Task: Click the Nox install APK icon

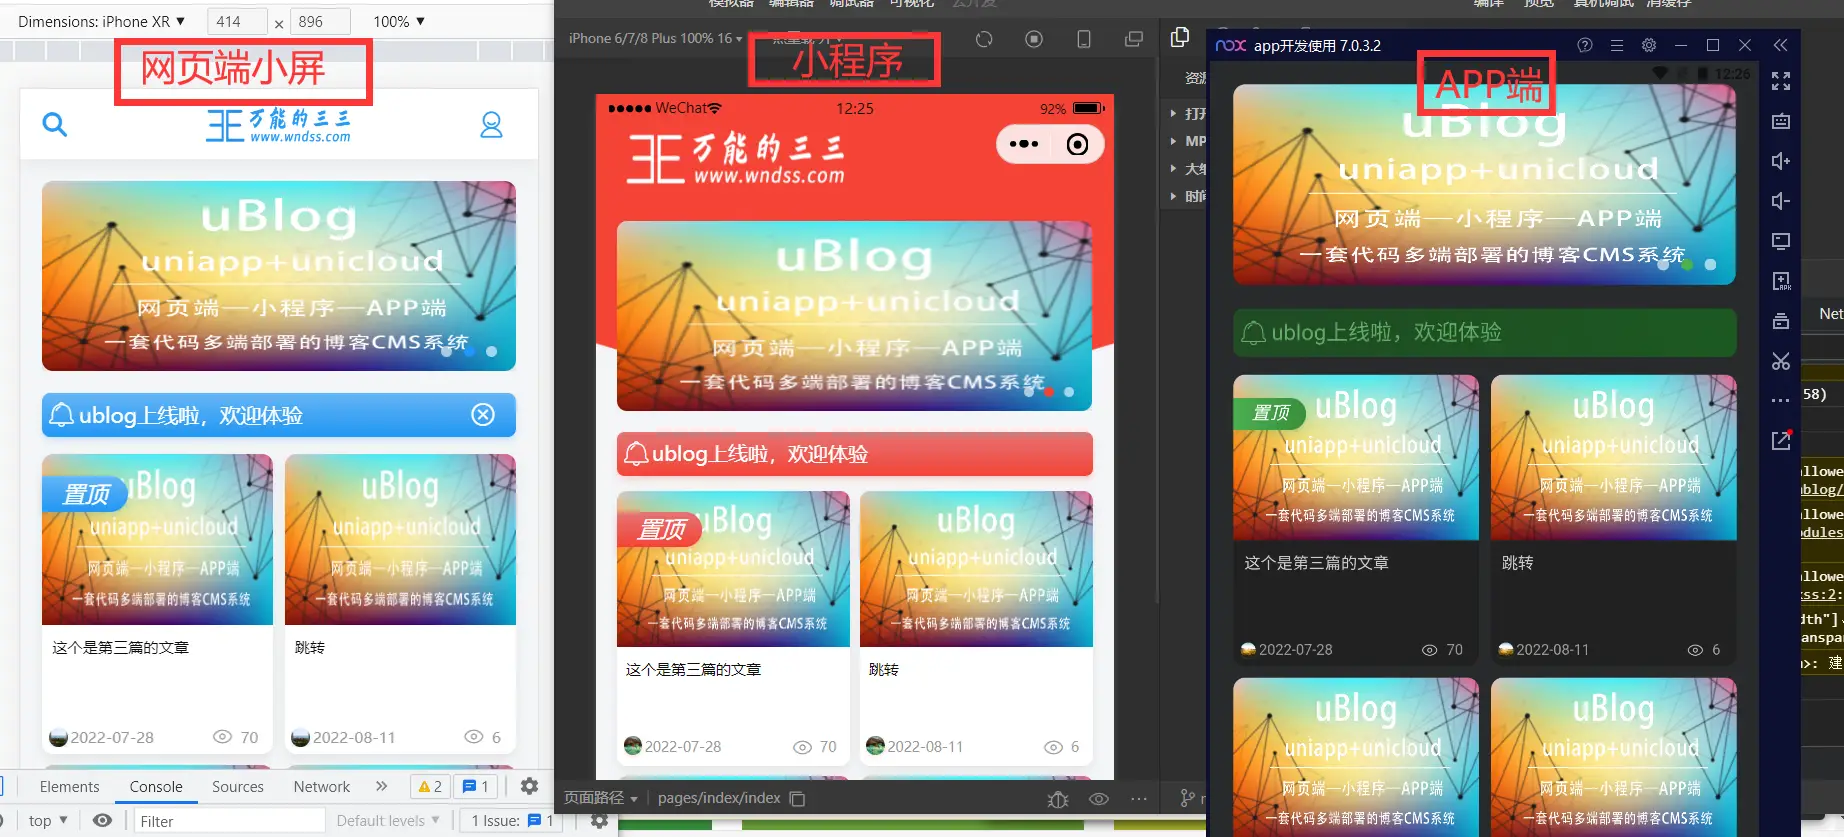Action: [x=1781, y=281]
